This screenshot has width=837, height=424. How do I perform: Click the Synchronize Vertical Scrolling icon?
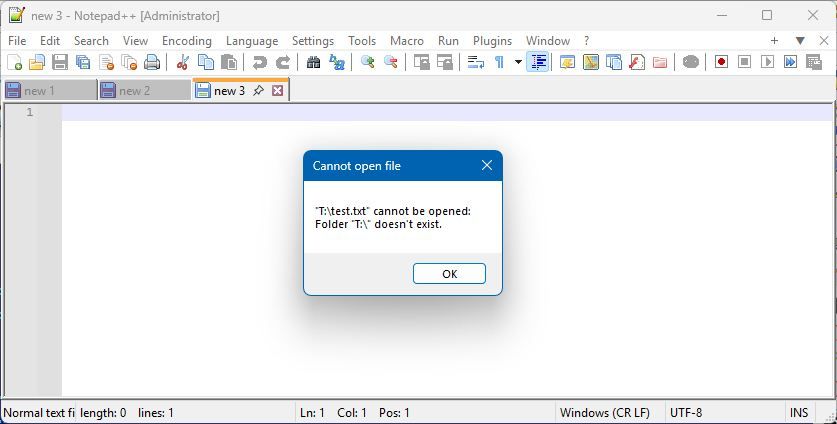[x=421, y=62]
